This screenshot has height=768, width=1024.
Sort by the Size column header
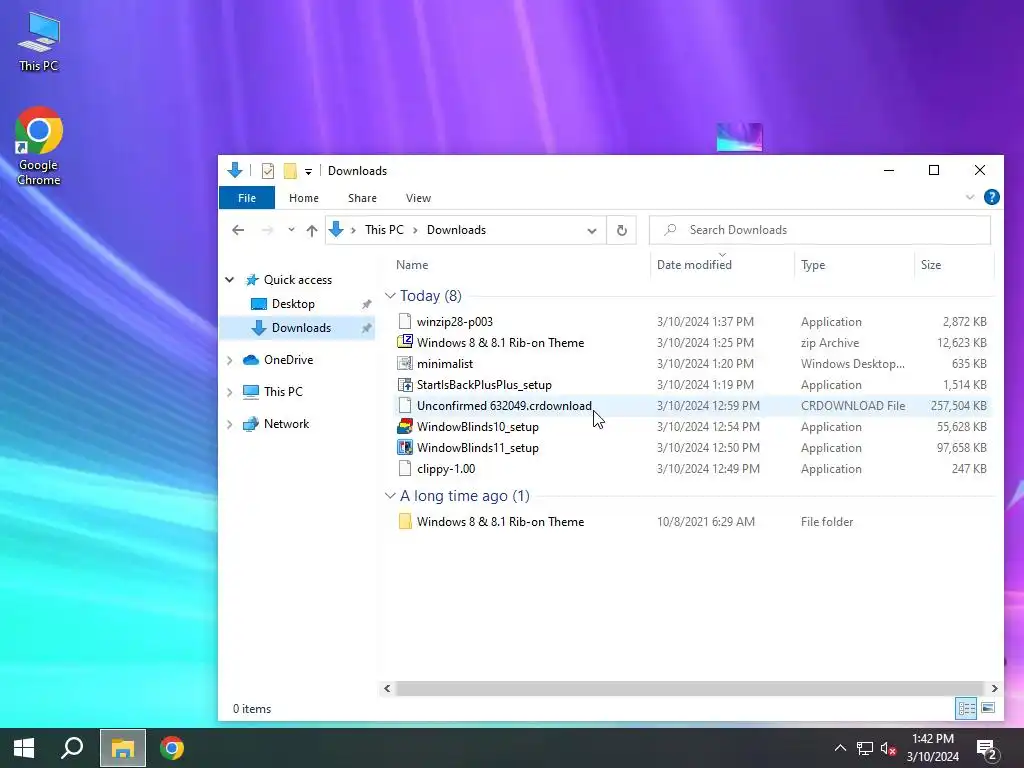[x=931, y=264]
